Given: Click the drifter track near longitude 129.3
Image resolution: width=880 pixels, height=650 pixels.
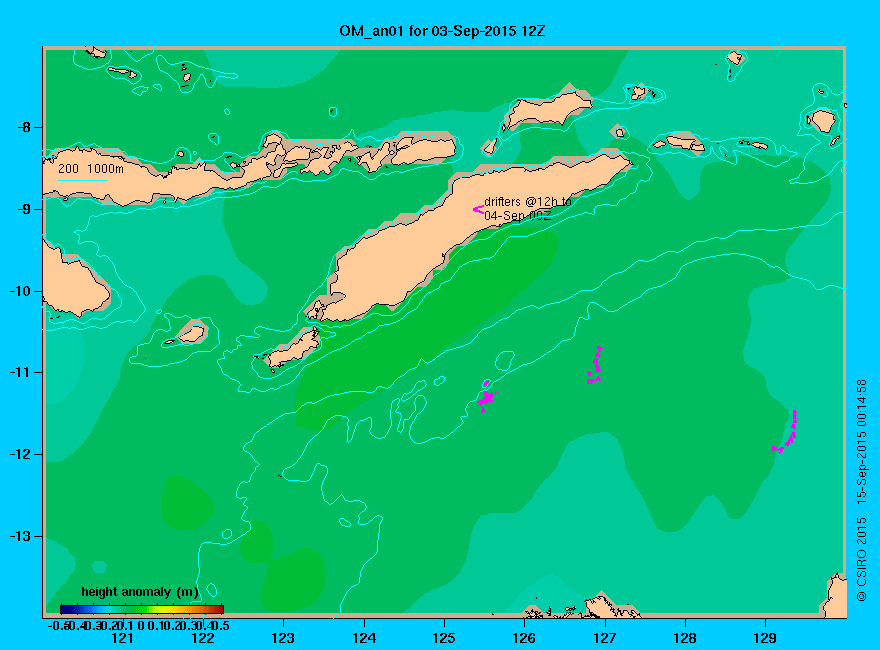Looking at the screenshot, I should click(x=785, y=431).
